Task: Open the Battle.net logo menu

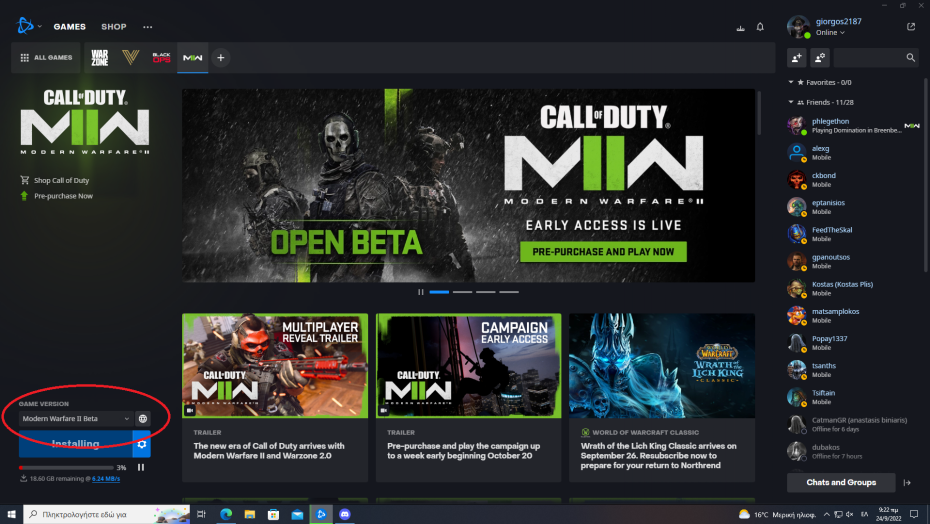Action: pos(26,26)
